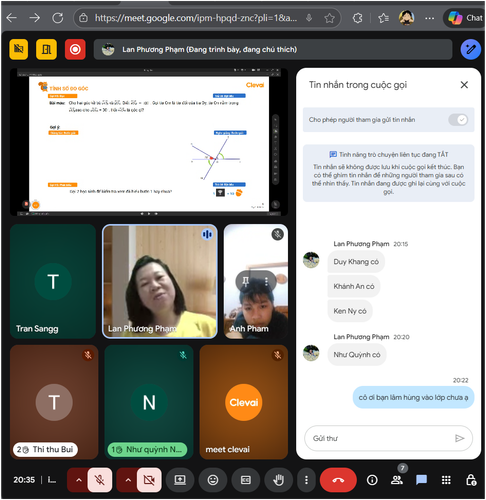This screenshot has width=486, height=500.
Task: Toggle allow participants to send messages
Action: coord(458,120)
